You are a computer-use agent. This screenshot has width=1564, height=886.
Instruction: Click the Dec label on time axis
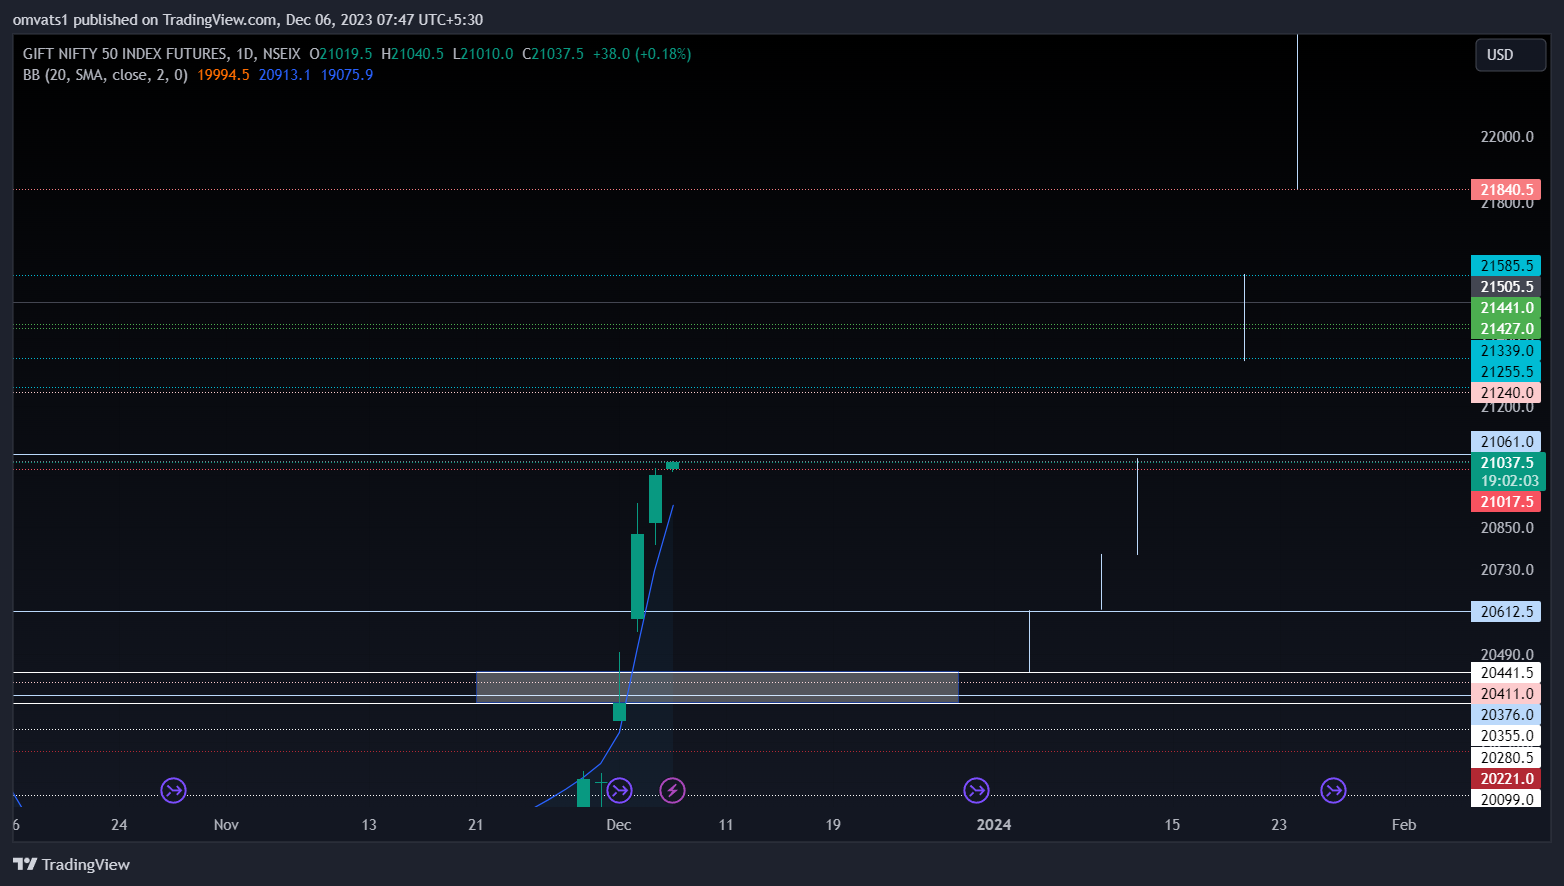click(x=619, y=825)
